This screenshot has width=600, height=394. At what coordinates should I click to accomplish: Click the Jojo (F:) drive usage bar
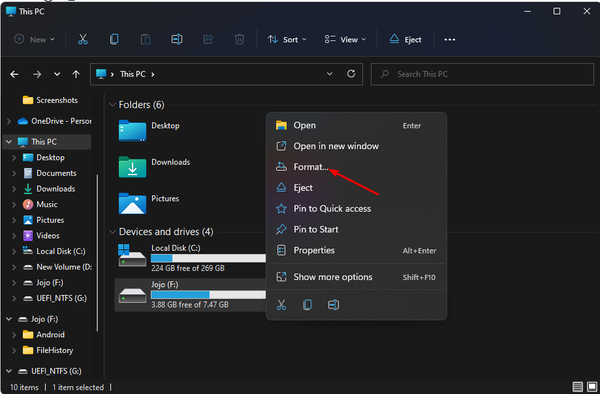[208, 294]
